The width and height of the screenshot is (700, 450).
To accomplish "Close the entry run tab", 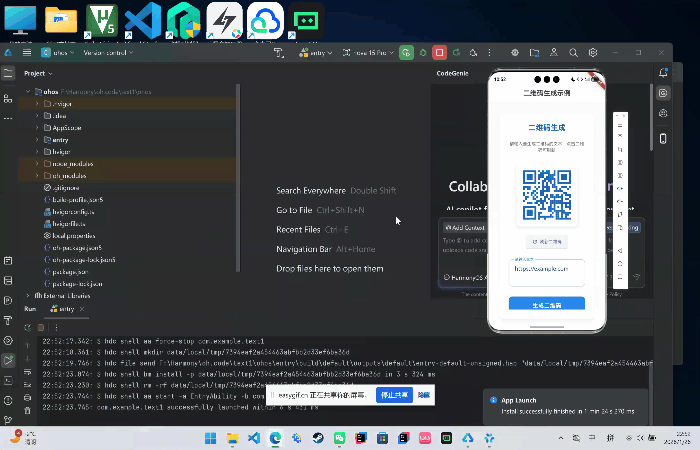I will 82,309.
